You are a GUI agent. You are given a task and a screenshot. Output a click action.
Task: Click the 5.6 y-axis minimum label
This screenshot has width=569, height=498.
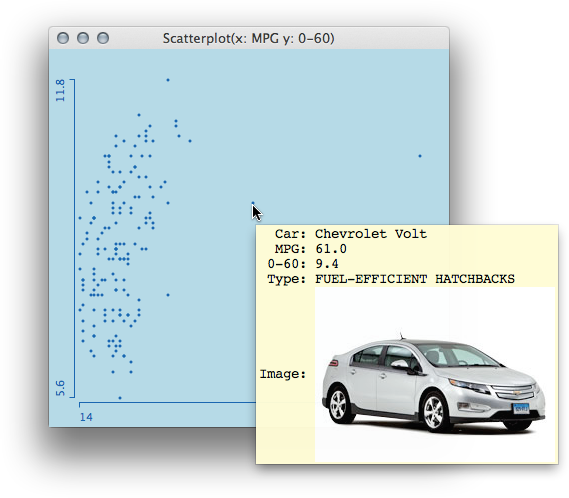(60, 388)
